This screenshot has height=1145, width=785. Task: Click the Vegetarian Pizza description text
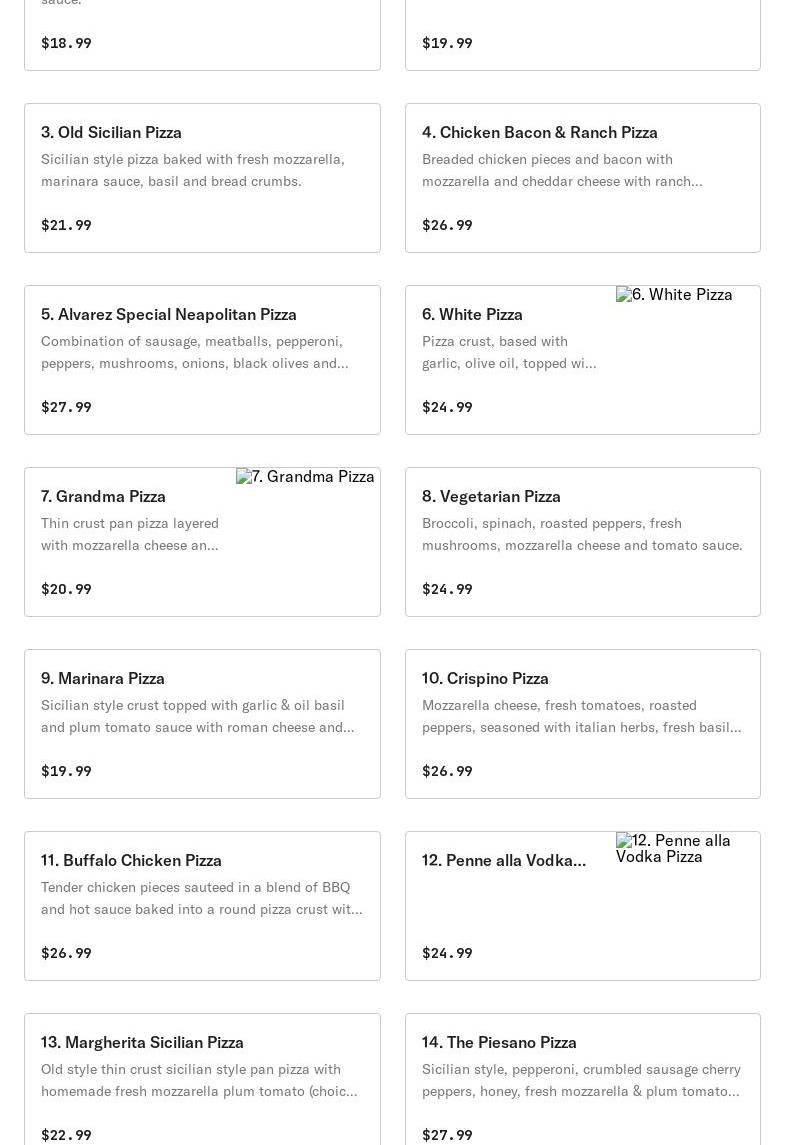click(x=581, y=534)
